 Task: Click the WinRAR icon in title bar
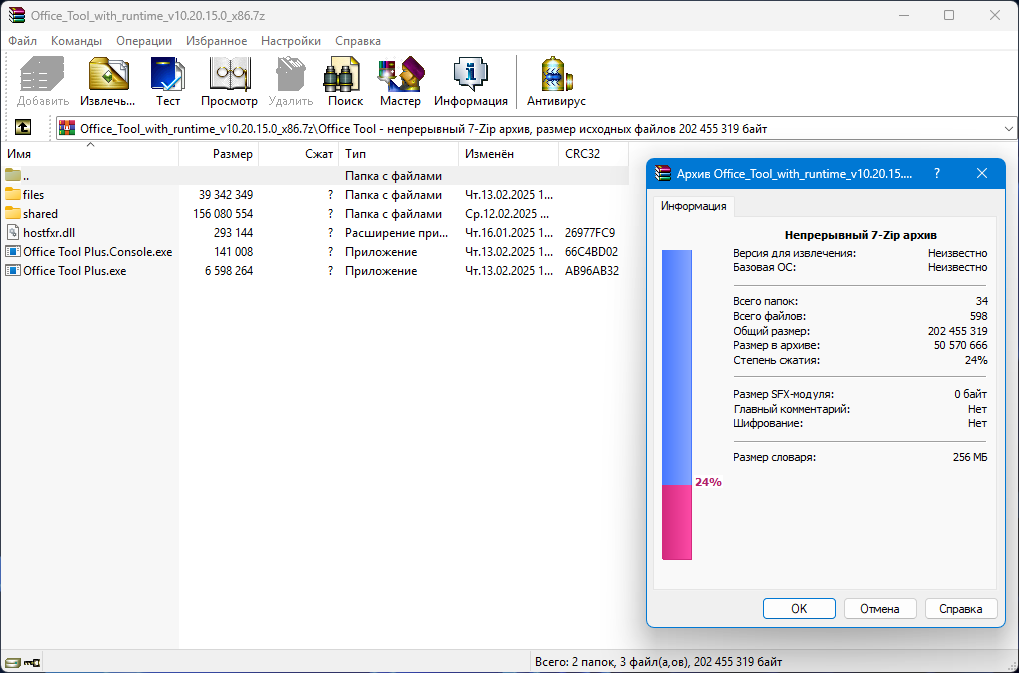(x=16, y=15)
